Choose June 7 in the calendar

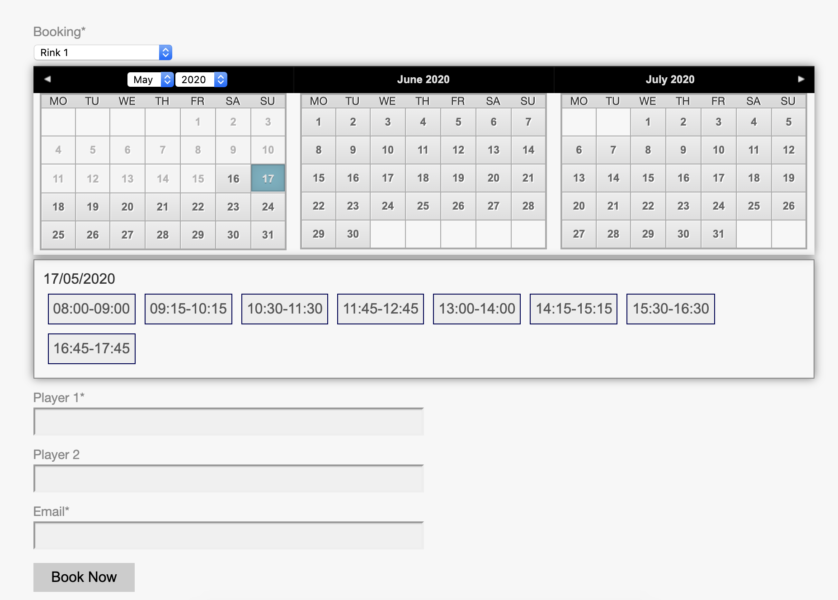(x=528, y=122)
